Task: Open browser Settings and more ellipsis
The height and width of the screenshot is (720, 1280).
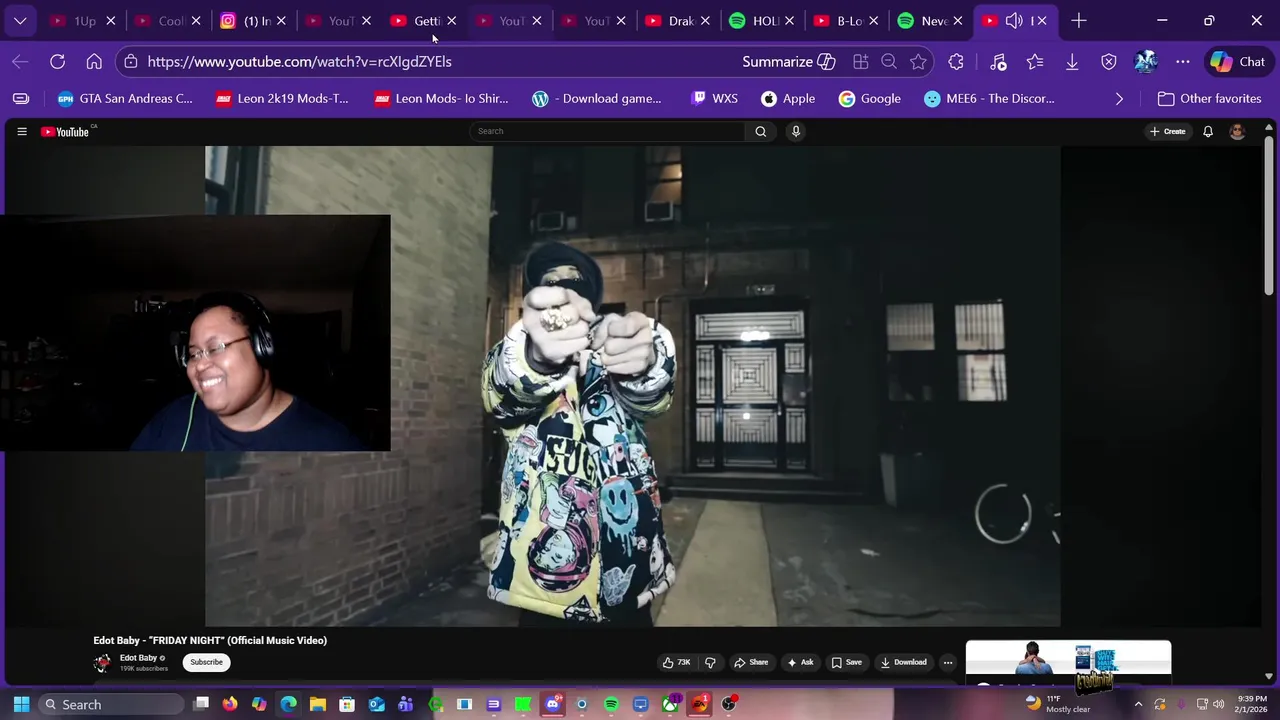Action: tap(1183, 62)
